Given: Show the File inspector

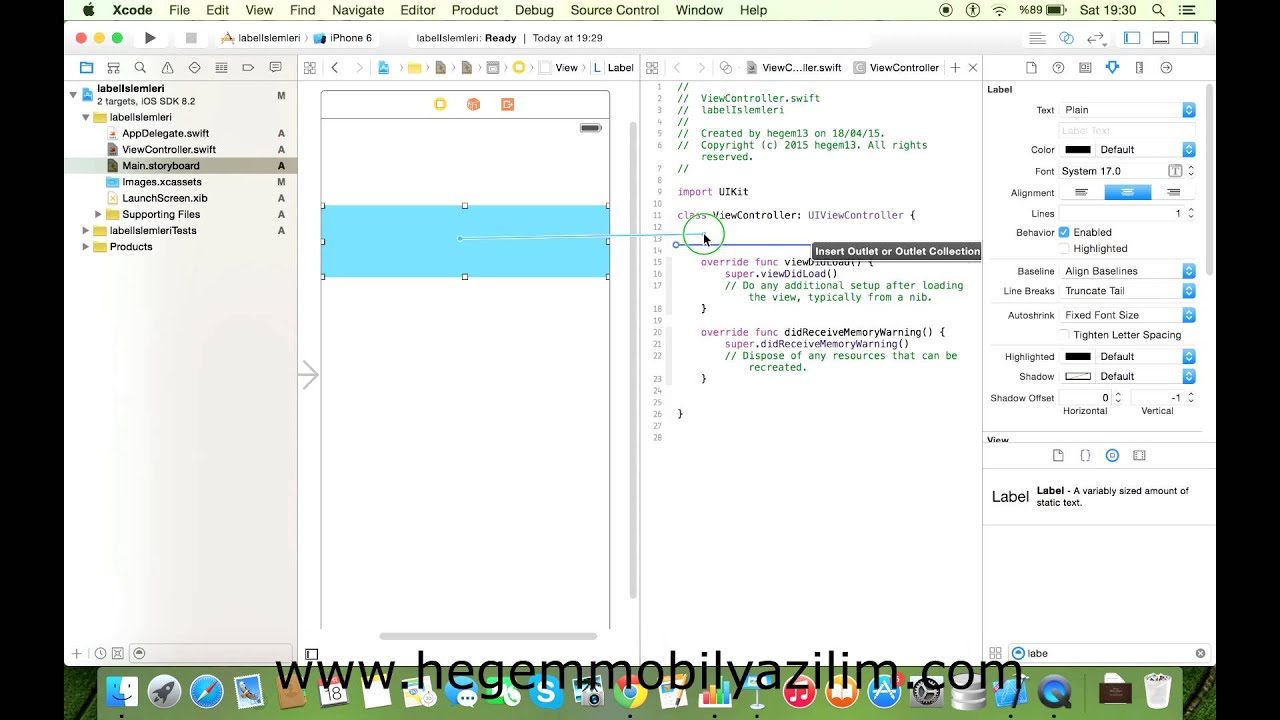Looking at the screenshot, I should click(1031, 68).
